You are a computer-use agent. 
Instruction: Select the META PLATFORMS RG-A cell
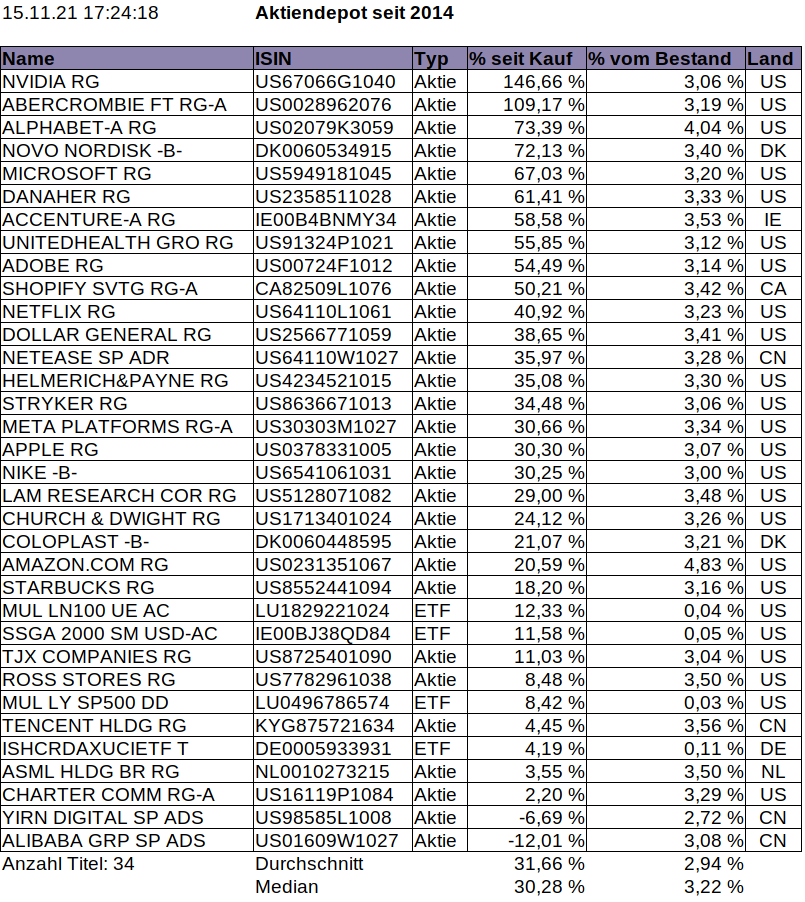point(127,426)
